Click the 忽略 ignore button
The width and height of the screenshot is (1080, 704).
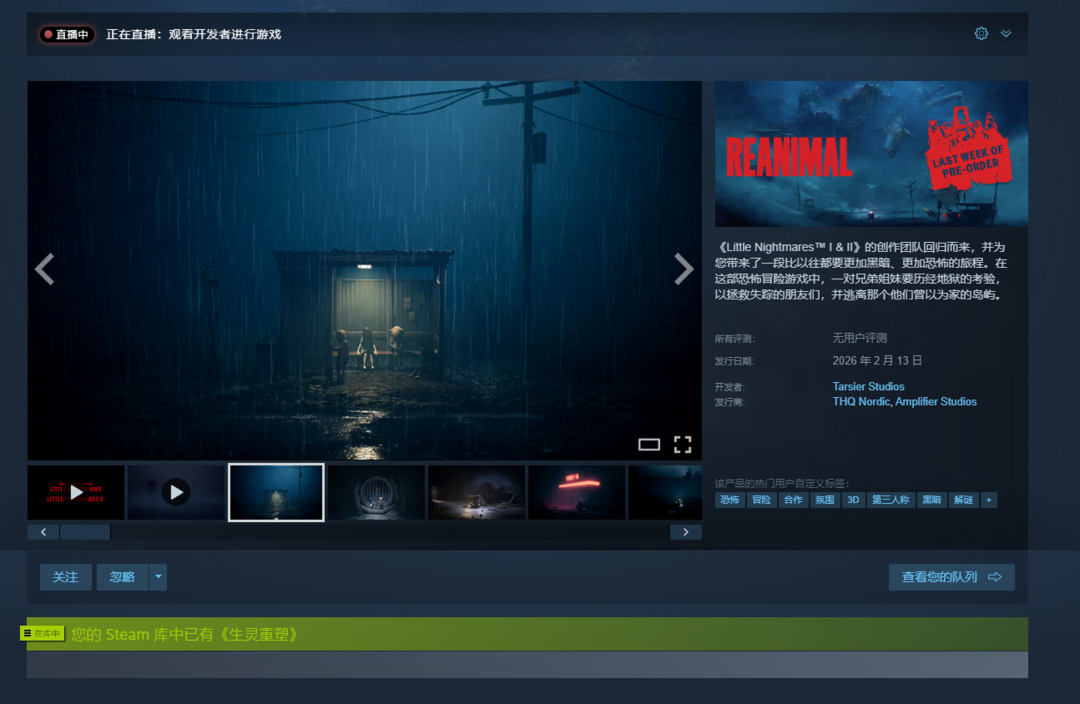(122, 577)
